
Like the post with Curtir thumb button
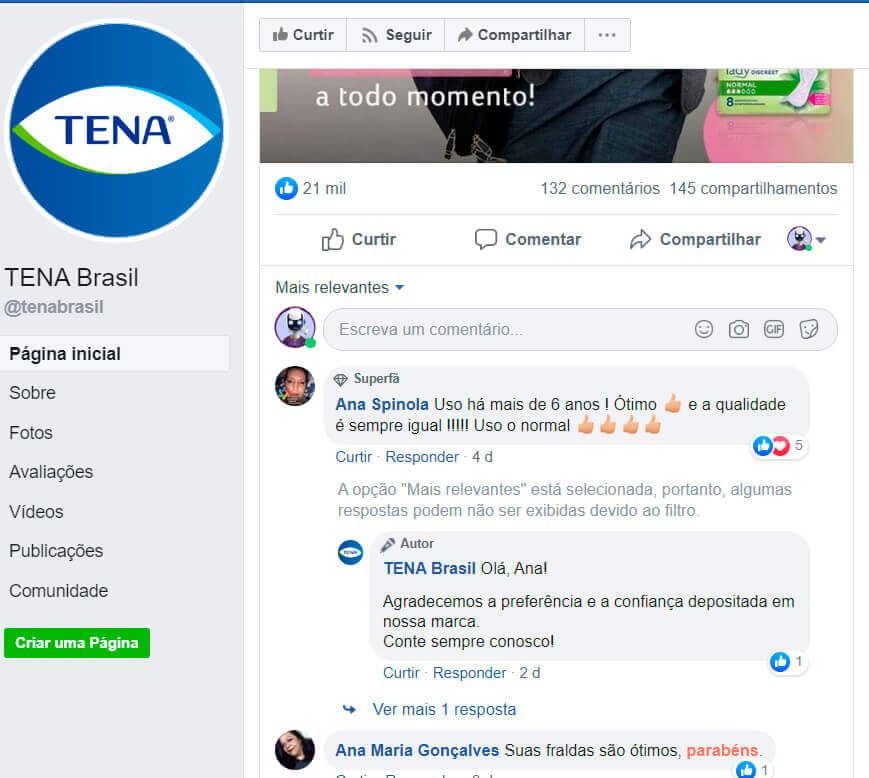tap(359, 239)
